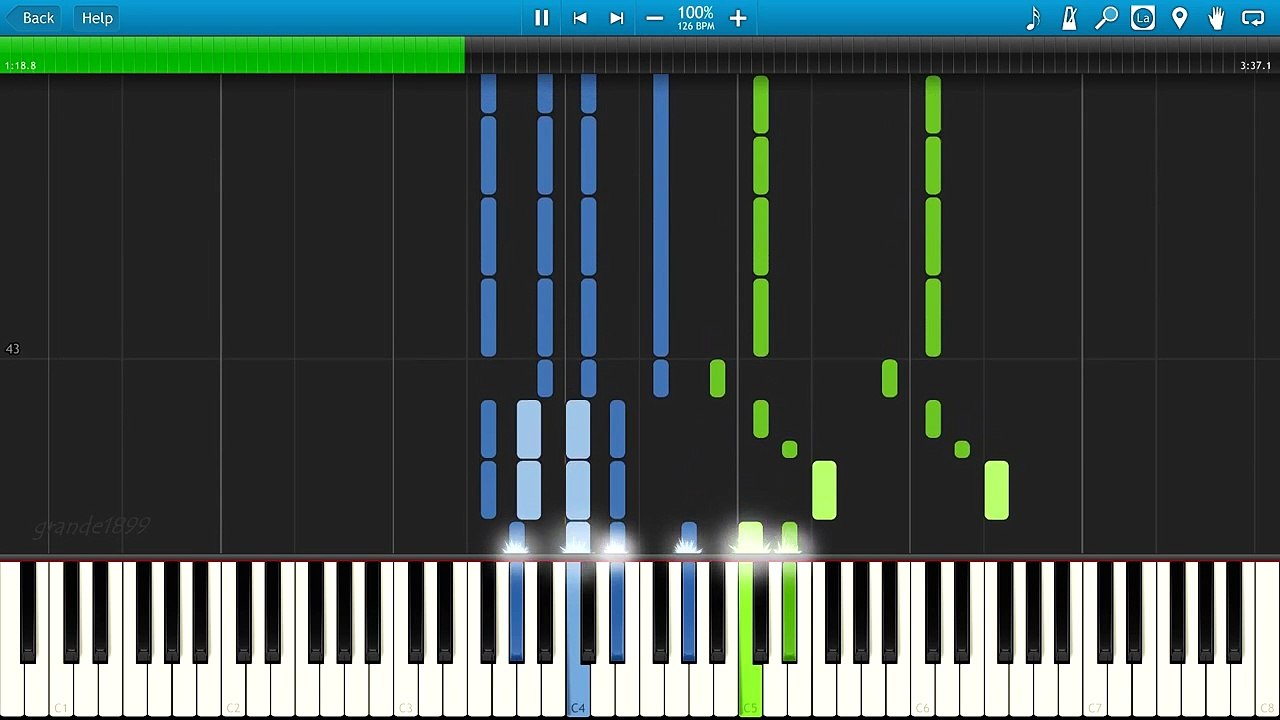Play the C3 piano key
This screenshot has width=1280, height=720.
coord(405,690)
